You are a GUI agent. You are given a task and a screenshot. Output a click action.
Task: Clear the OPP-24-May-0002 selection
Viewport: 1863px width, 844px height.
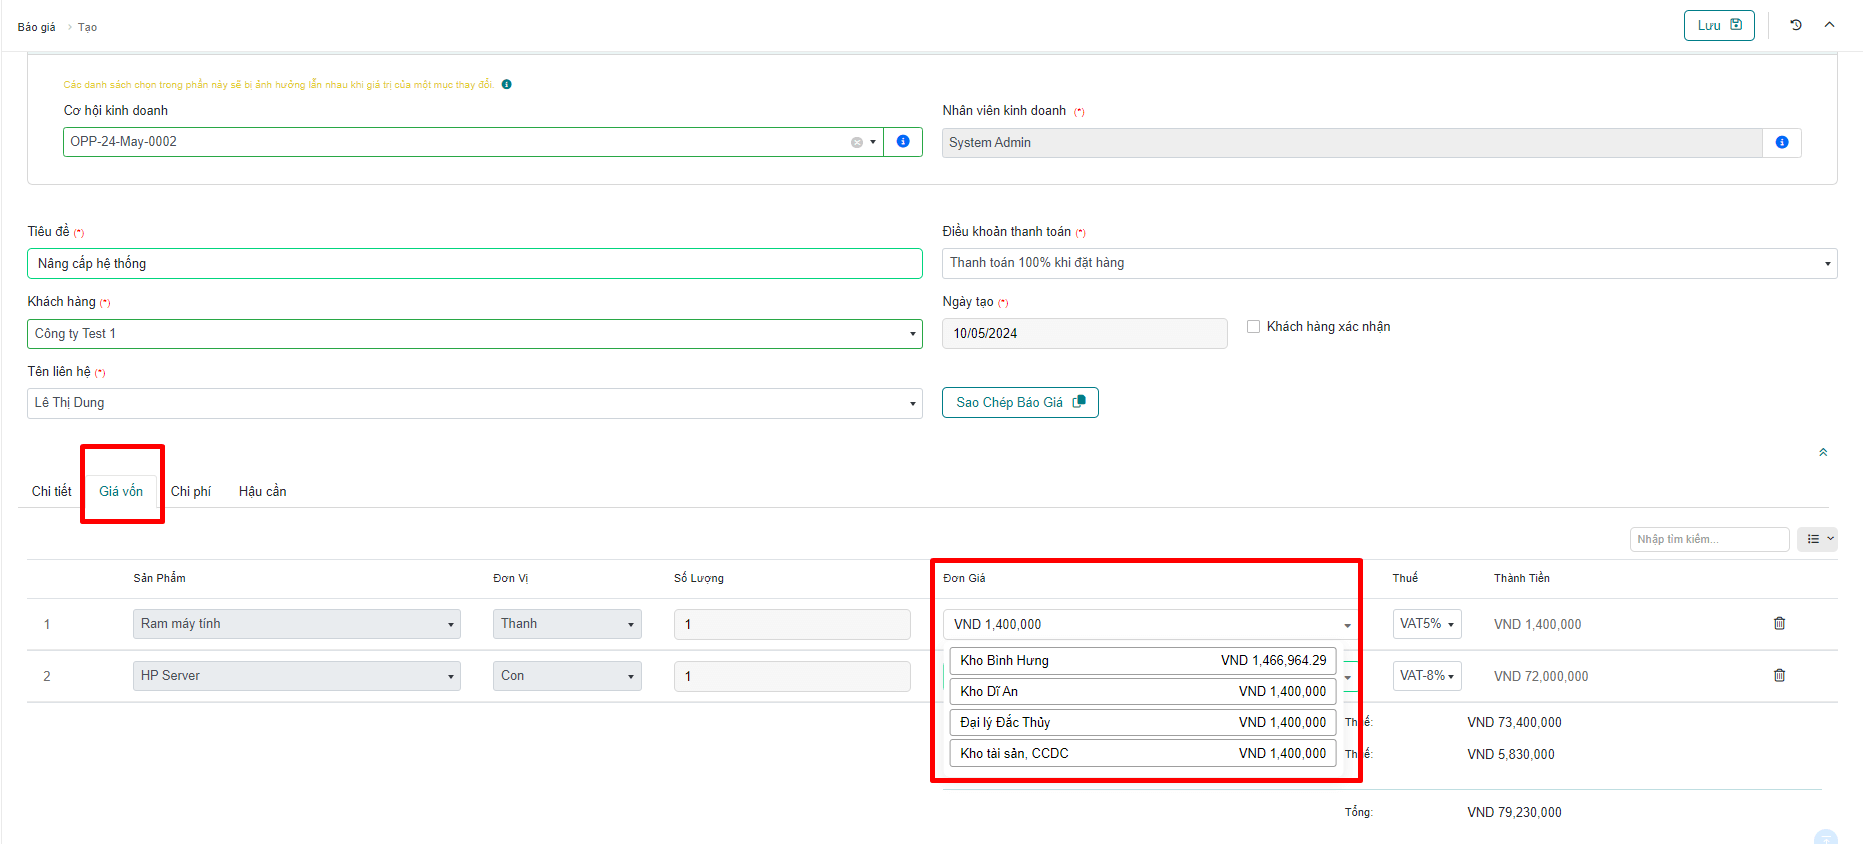coord(857,142)
